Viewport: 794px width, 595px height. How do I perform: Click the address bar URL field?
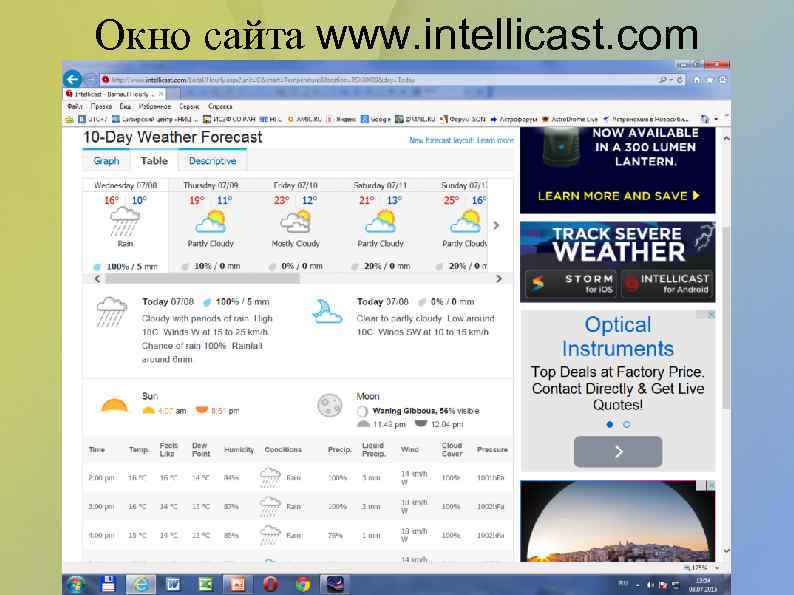(x=377, y=80)
